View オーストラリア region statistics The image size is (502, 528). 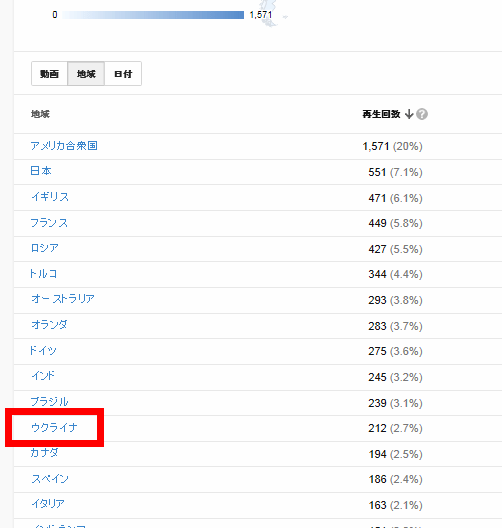click(63, 299)
